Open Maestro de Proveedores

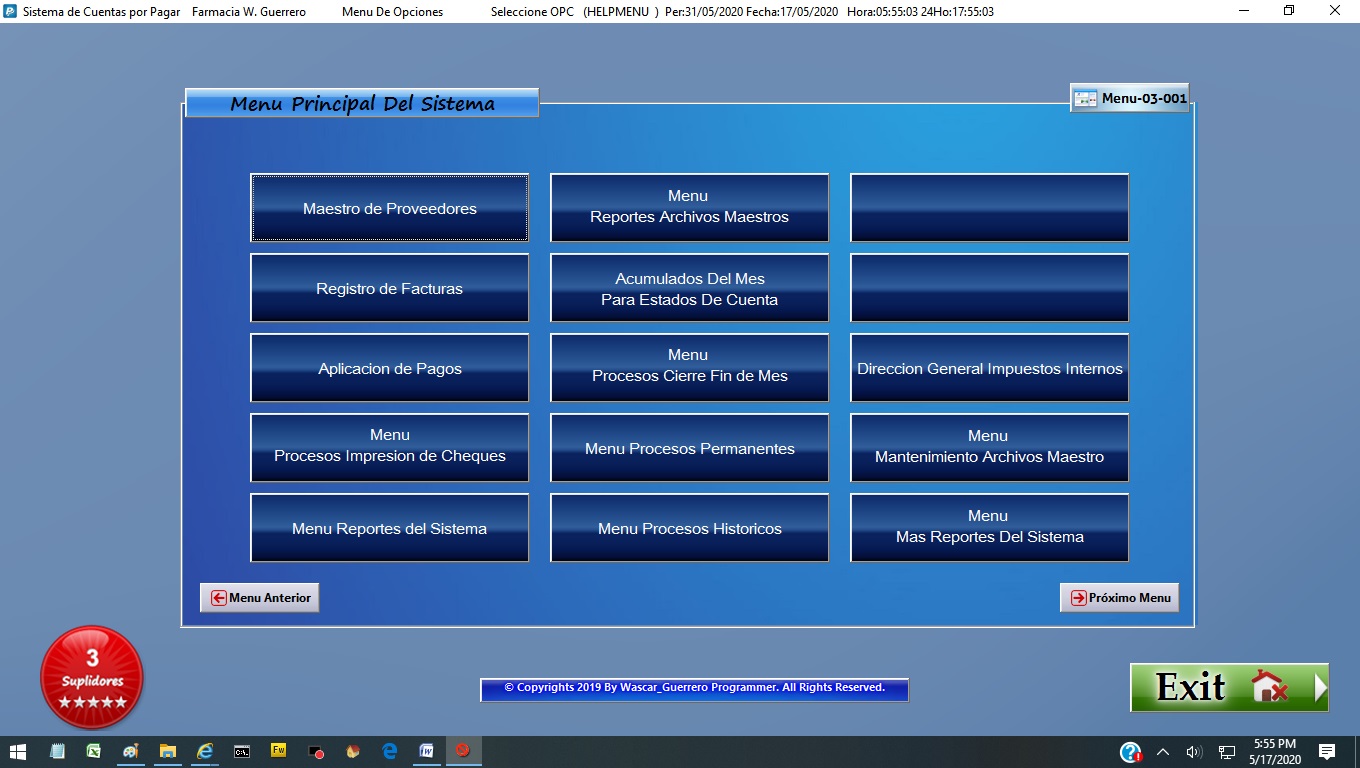(x=389, y=208)
